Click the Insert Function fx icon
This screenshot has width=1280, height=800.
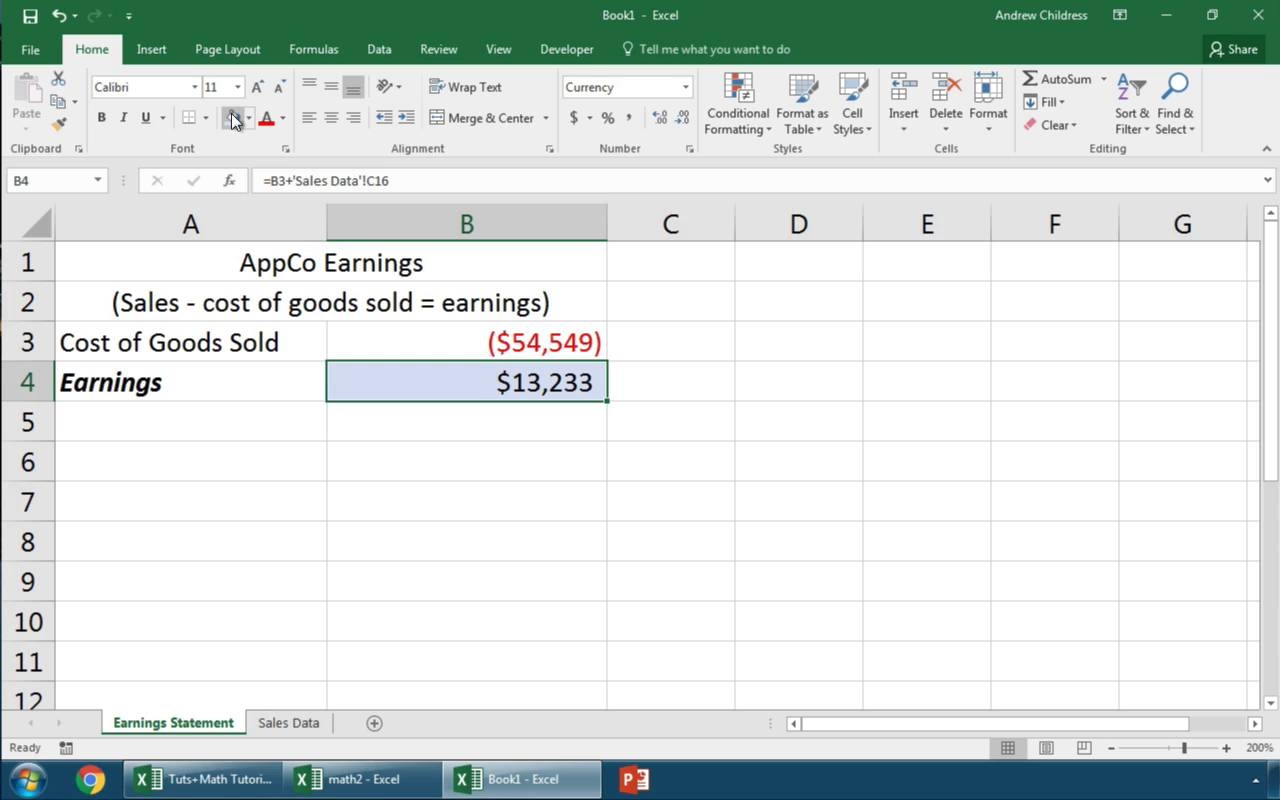click(x=229, y=181)
